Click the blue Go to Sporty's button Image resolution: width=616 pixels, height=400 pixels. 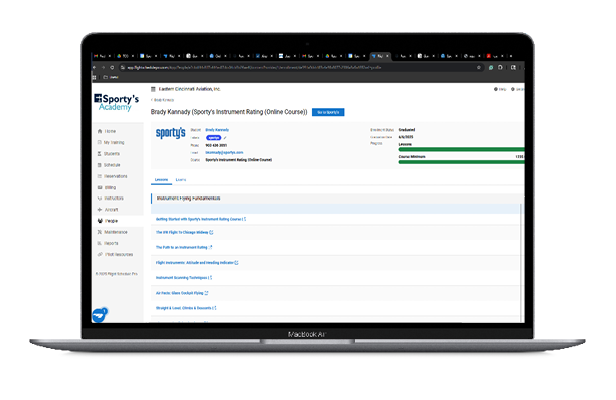pos(327,112)
